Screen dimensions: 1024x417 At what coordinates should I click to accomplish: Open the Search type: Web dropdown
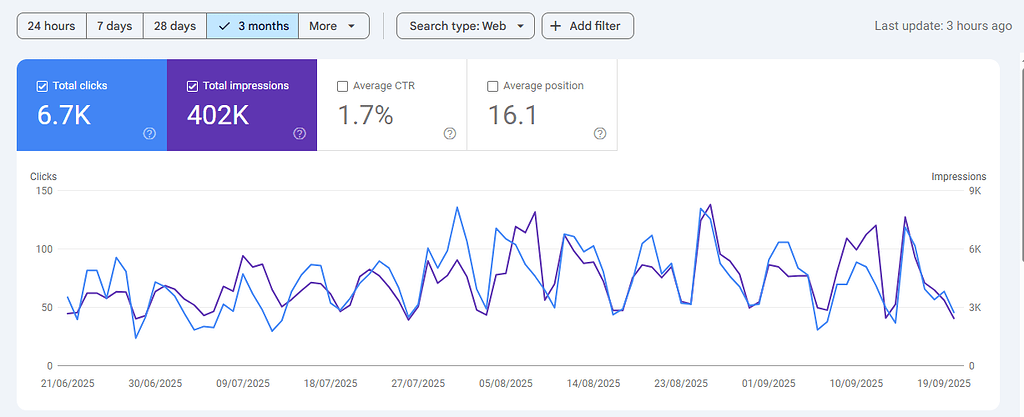pyautogui.click(x=465, y=26)
